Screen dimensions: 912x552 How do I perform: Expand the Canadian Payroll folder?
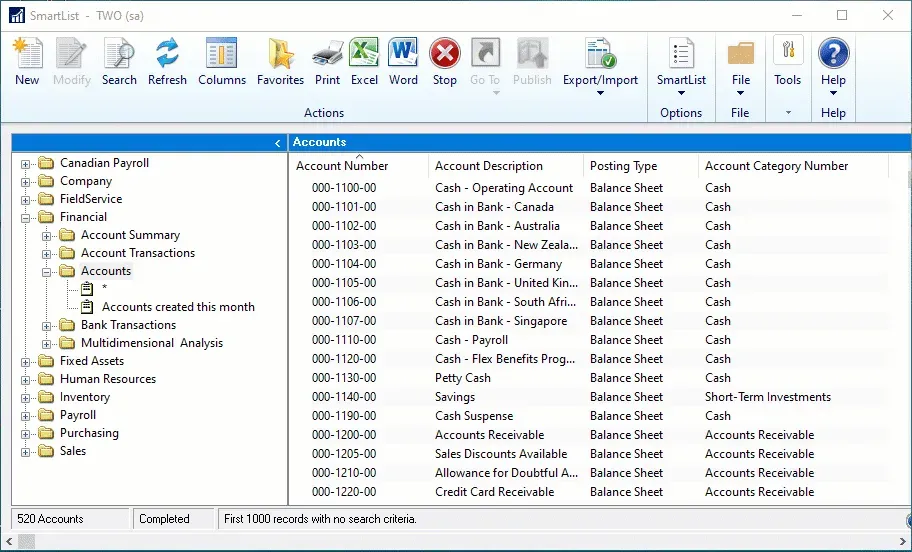(x=27, y=163)
